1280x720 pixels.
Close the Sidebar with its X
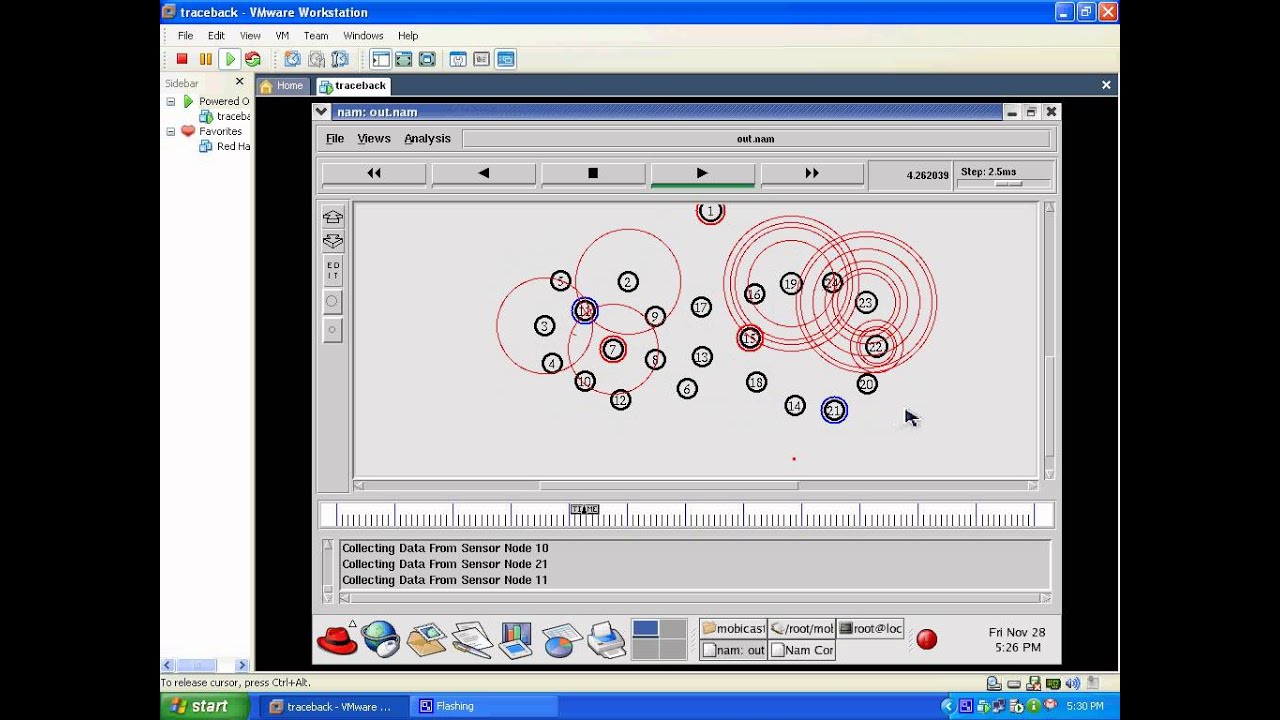tap(239, 82)
